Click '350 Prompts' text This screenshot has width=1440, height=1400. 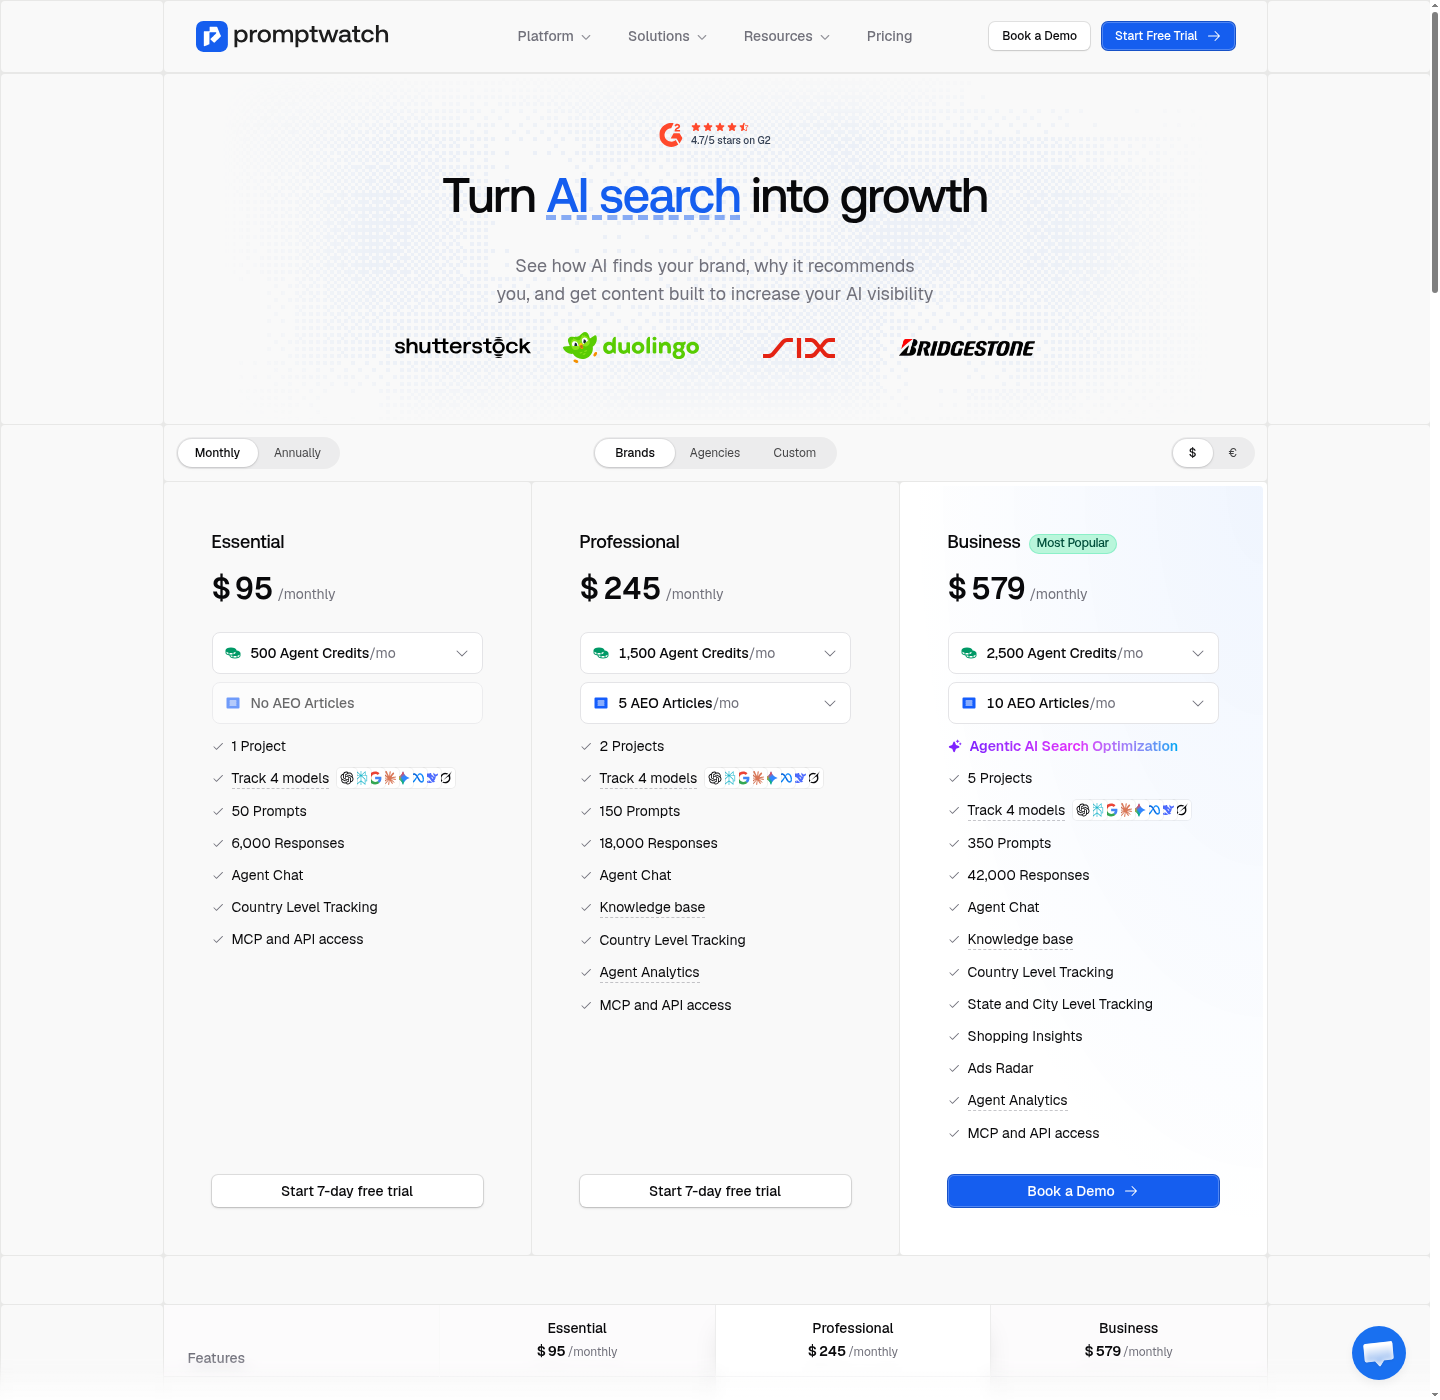[x=1009, y=843]
